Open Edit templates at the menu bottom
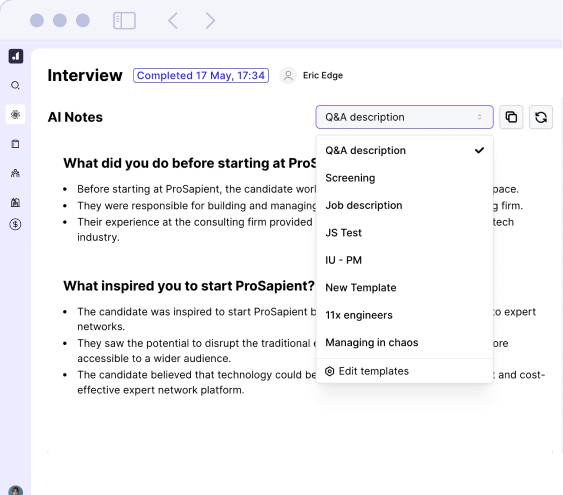This screenshot has height=495, width=563. [x=404, y=371]
